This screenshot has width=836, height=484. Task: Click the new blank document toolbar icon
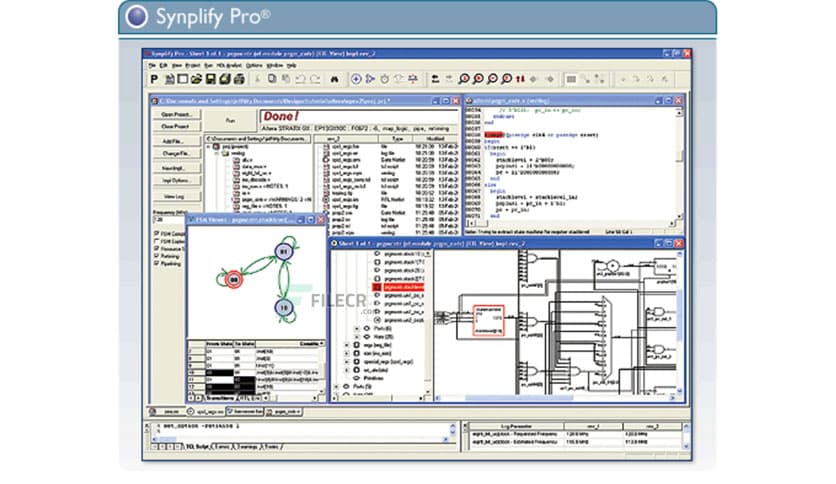tap(183, 79)
